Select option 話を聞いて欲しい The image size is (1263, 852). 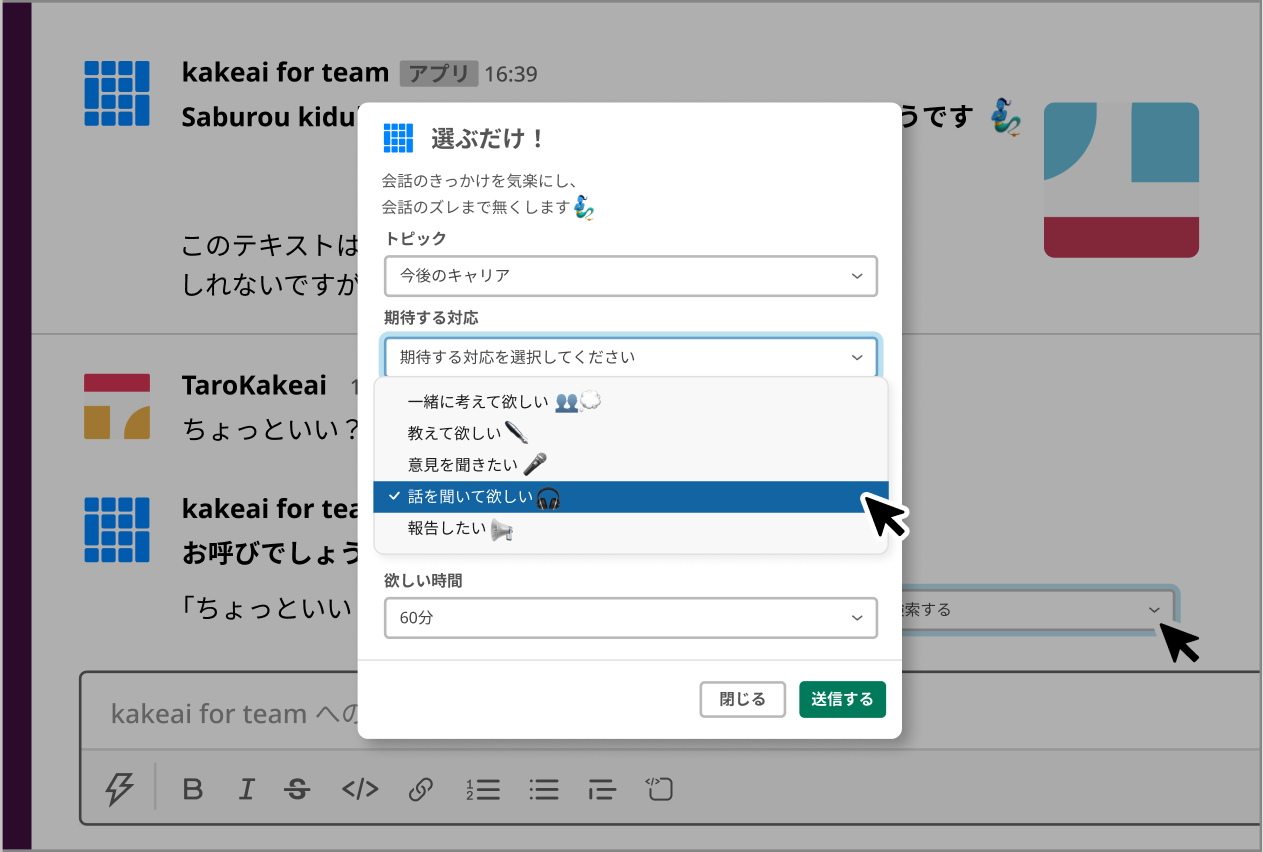(630, 497)
